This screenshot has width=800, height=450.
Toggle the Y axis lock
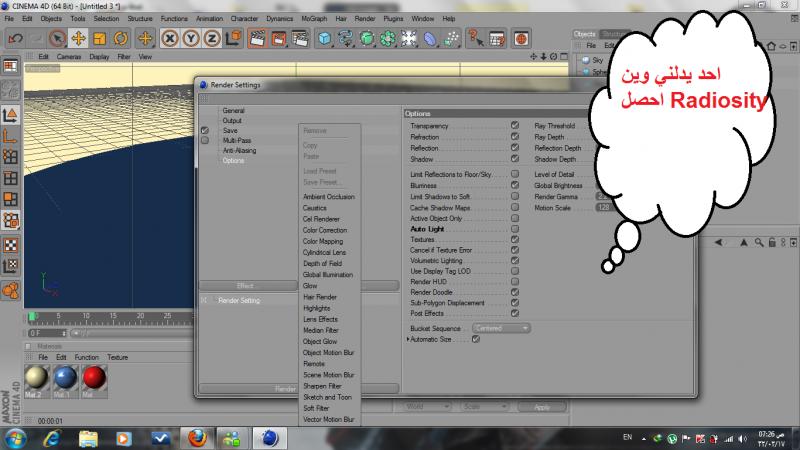tap(191, 38)
